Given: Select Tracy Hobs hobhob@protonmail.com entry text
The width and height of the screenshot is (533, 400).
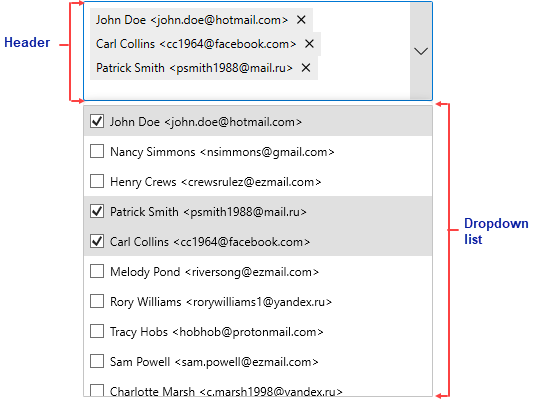Looking at the screenshot, I should coord(217,332).
